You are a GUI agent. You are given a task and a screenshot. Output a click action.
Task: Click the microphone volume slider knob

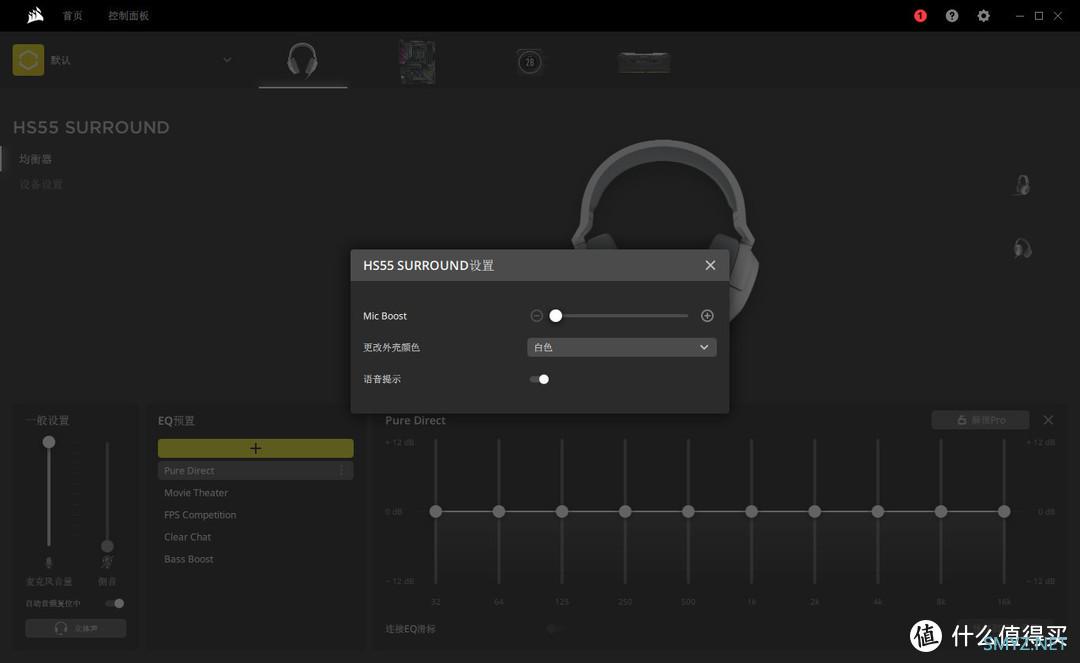(x=49, y=442)
